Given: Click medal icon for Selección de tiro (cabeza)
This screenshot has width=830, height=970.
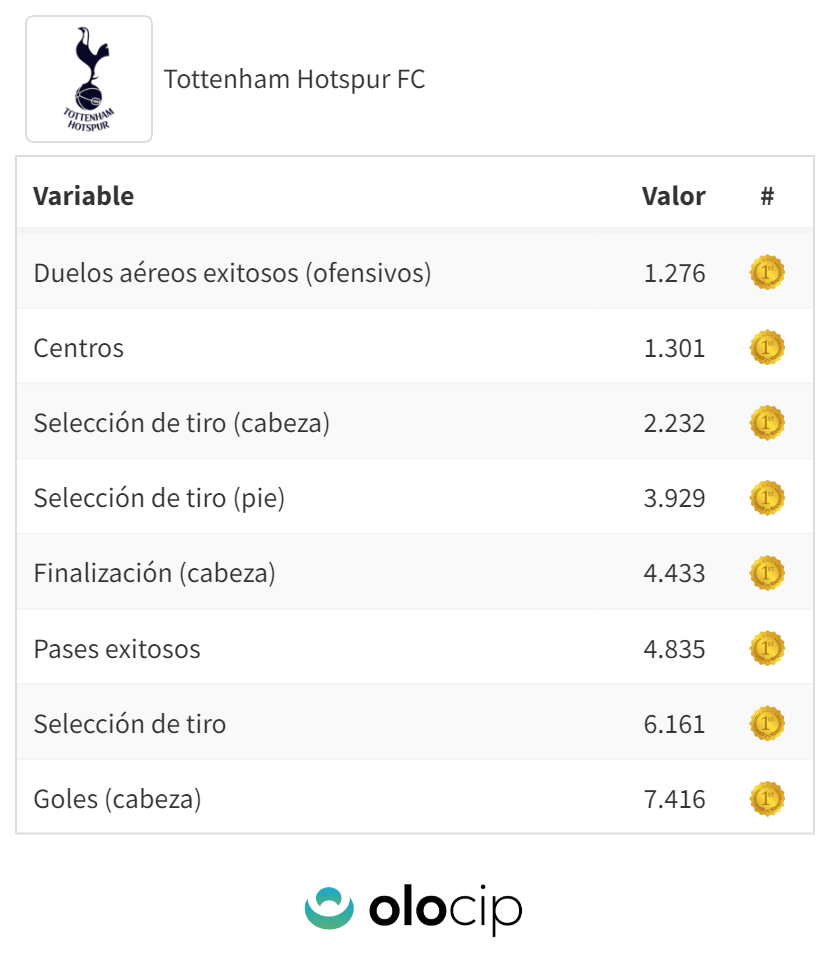Looking at the screenshot, I should coord(767,423).
